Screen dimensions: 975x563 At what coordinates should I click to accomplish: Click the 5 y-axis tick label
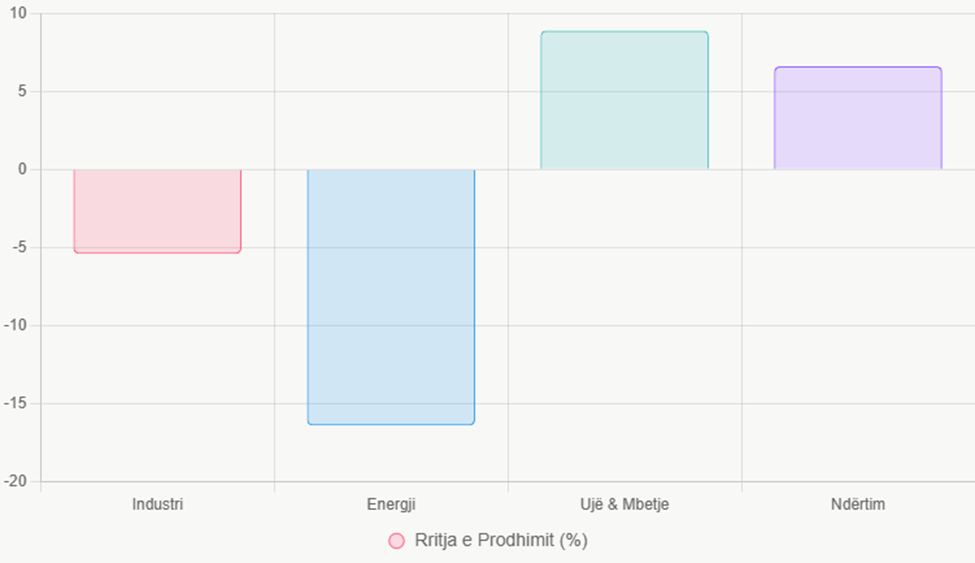point(24,91)
